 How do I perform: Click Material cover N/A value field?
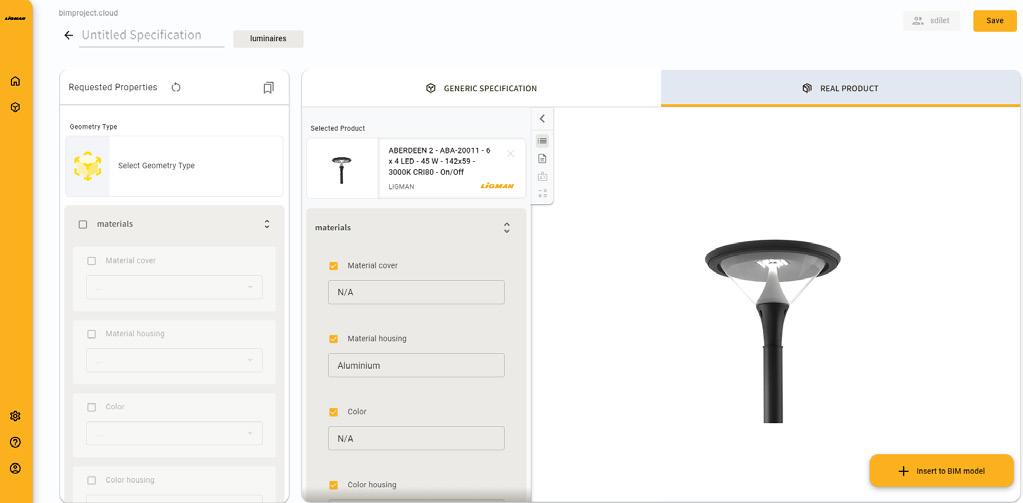click(416, 292)
